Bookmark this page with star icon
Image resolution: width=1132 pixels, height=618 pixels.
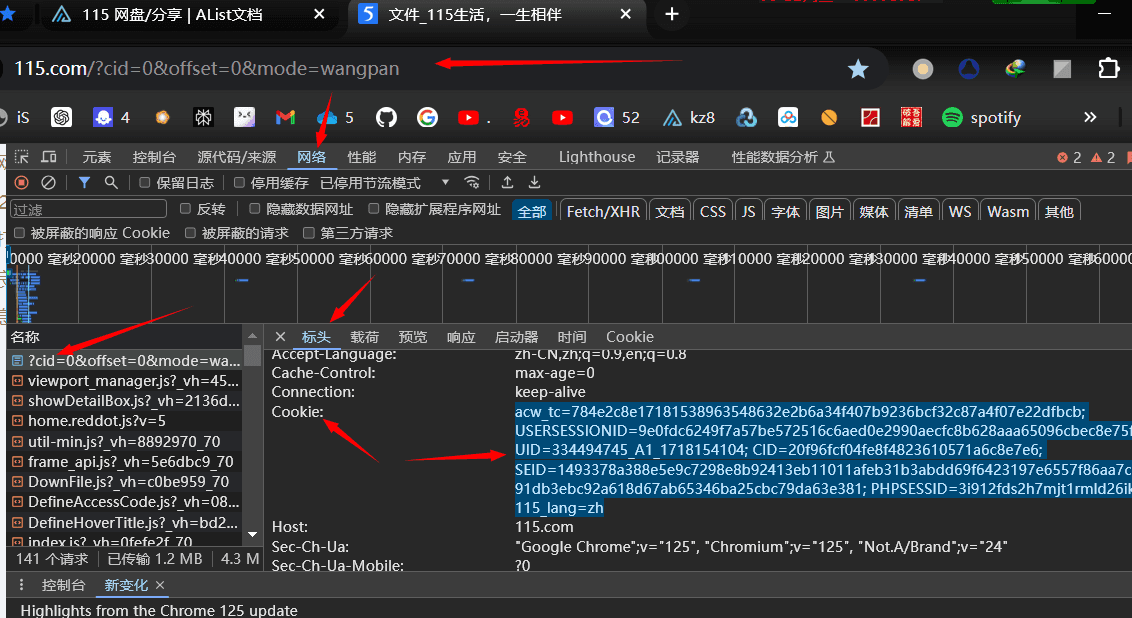(858, 69)
